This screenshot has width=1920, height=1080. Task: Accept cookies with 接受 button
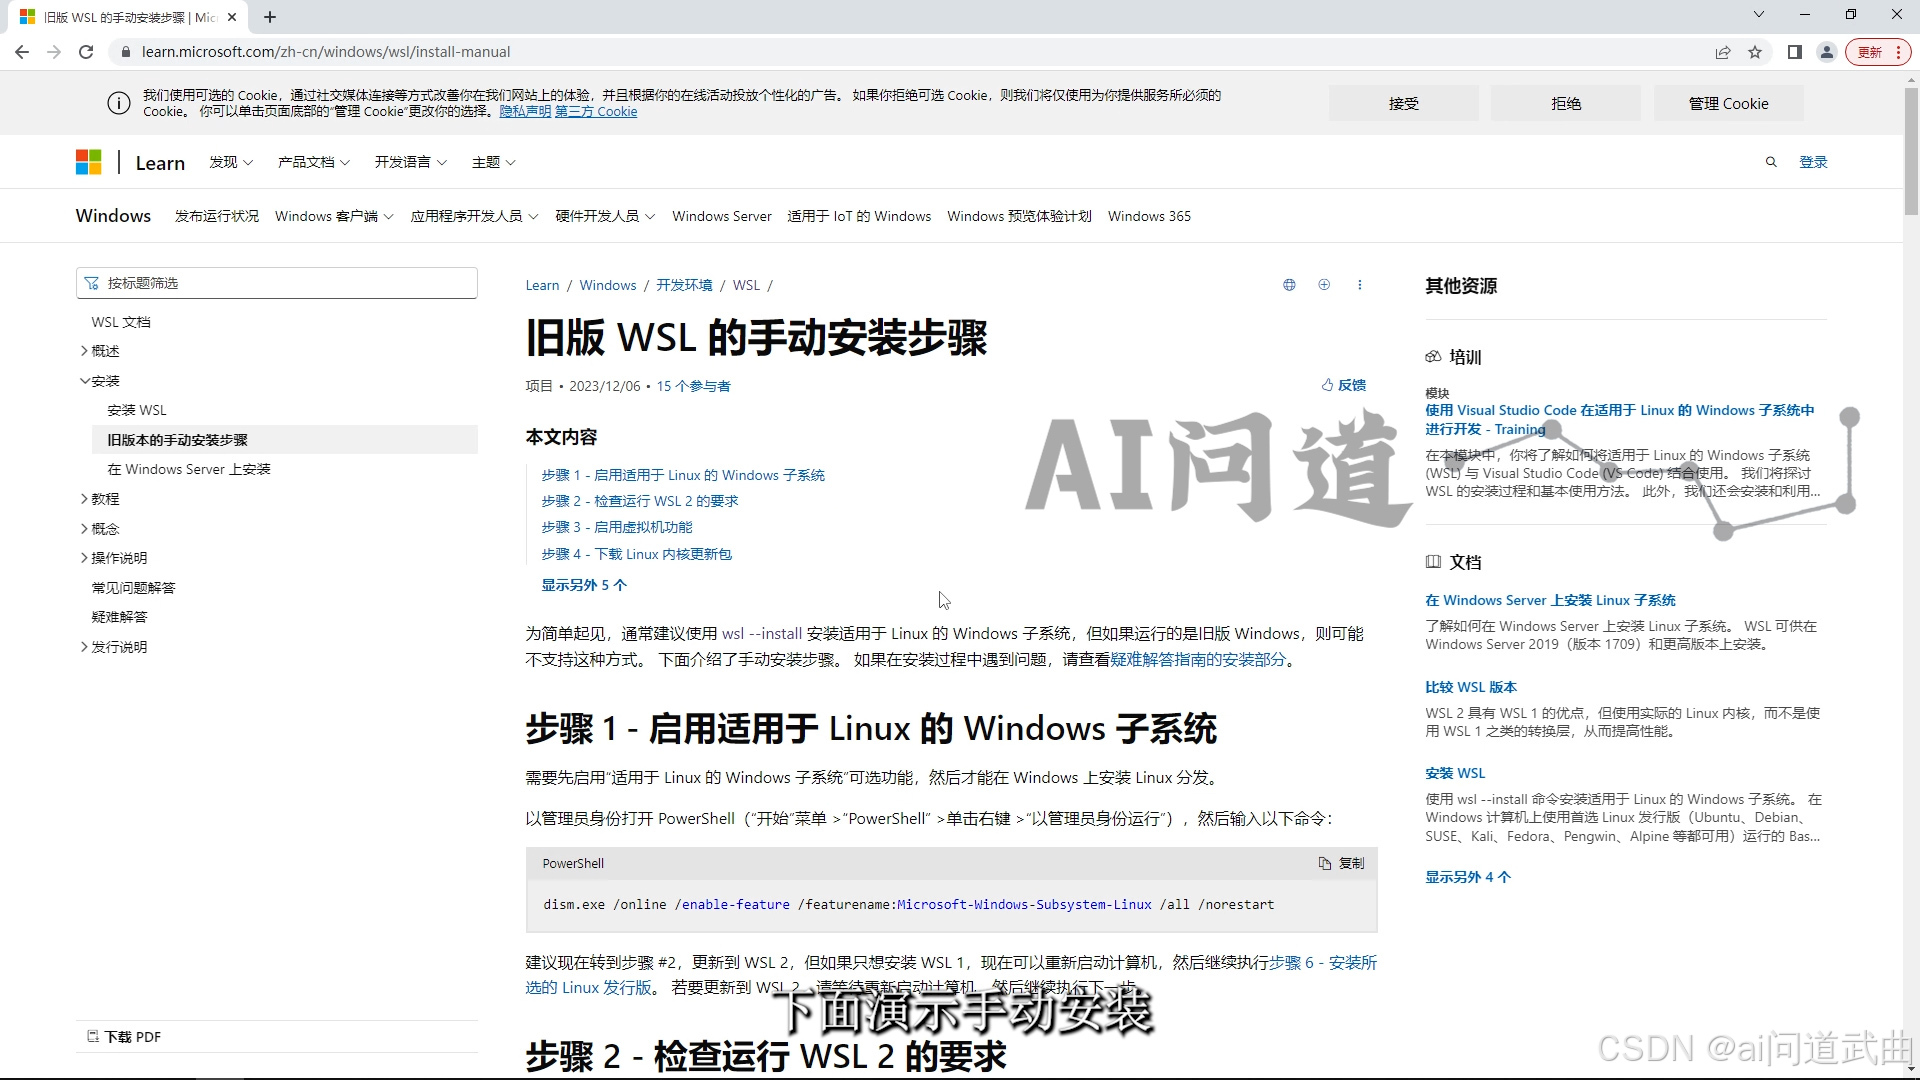1403,103
